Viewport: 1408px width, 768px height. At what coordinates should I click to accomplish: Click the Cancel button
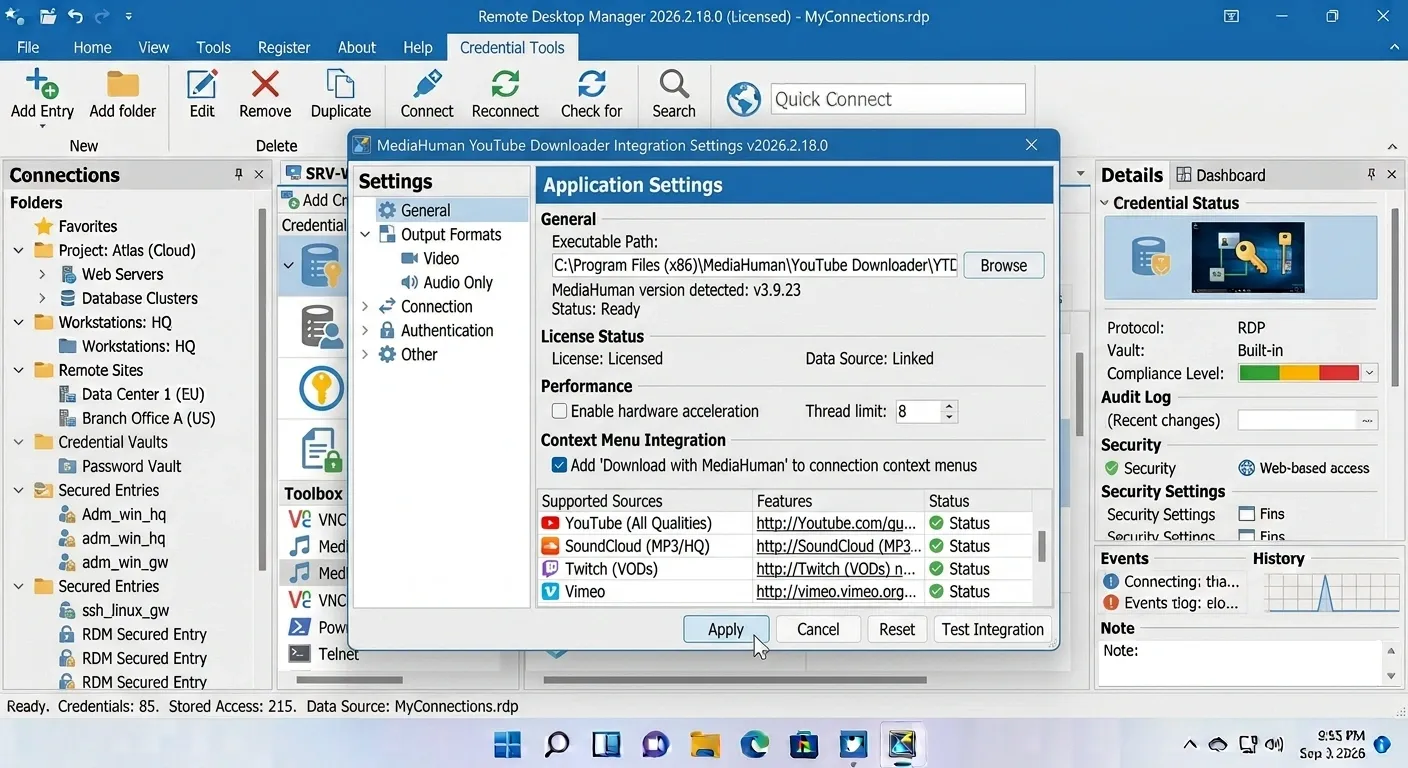click(x=818, y=629)
